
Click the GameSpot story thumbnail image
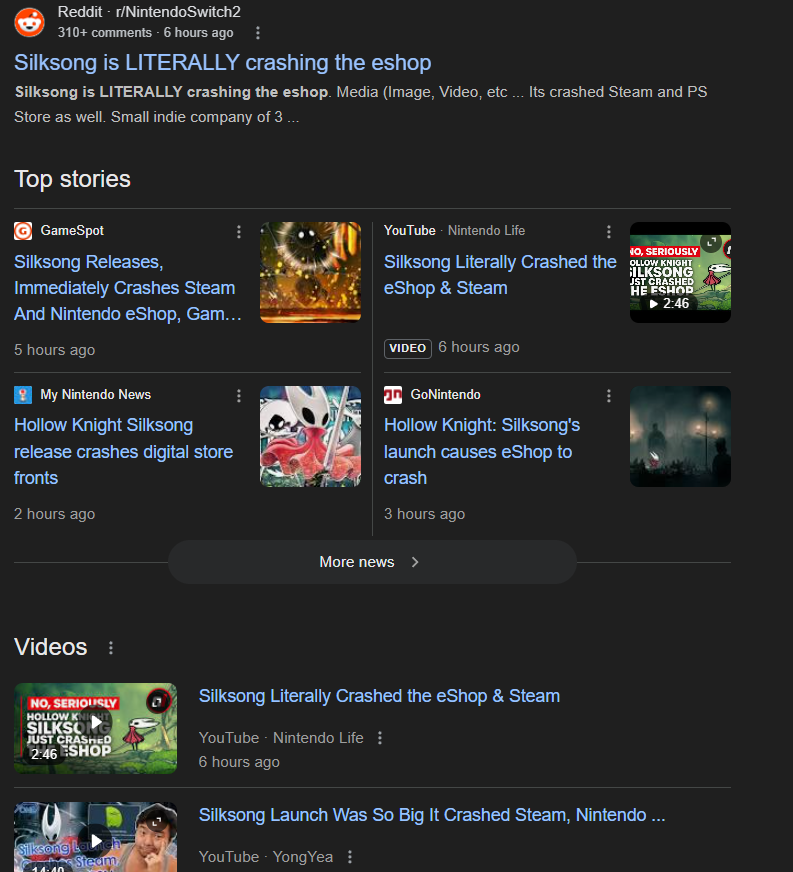(310, 272)
